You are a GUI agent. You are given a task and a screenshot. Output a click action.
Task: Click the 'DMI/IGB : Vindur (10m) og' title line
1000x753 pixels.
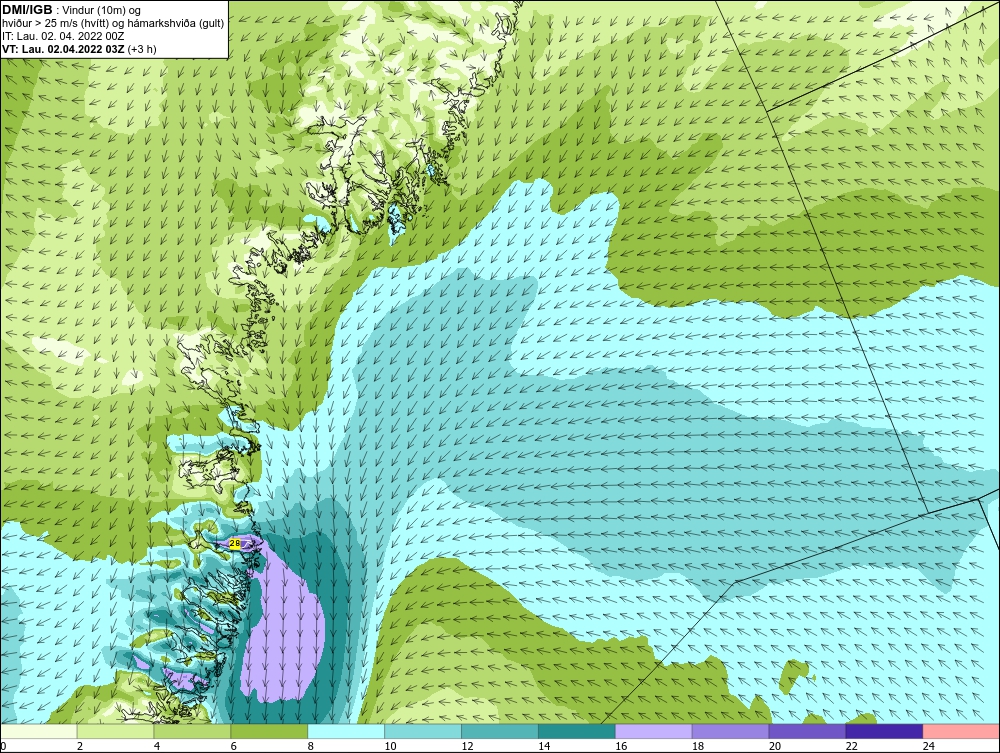click(x=71, y=10)
